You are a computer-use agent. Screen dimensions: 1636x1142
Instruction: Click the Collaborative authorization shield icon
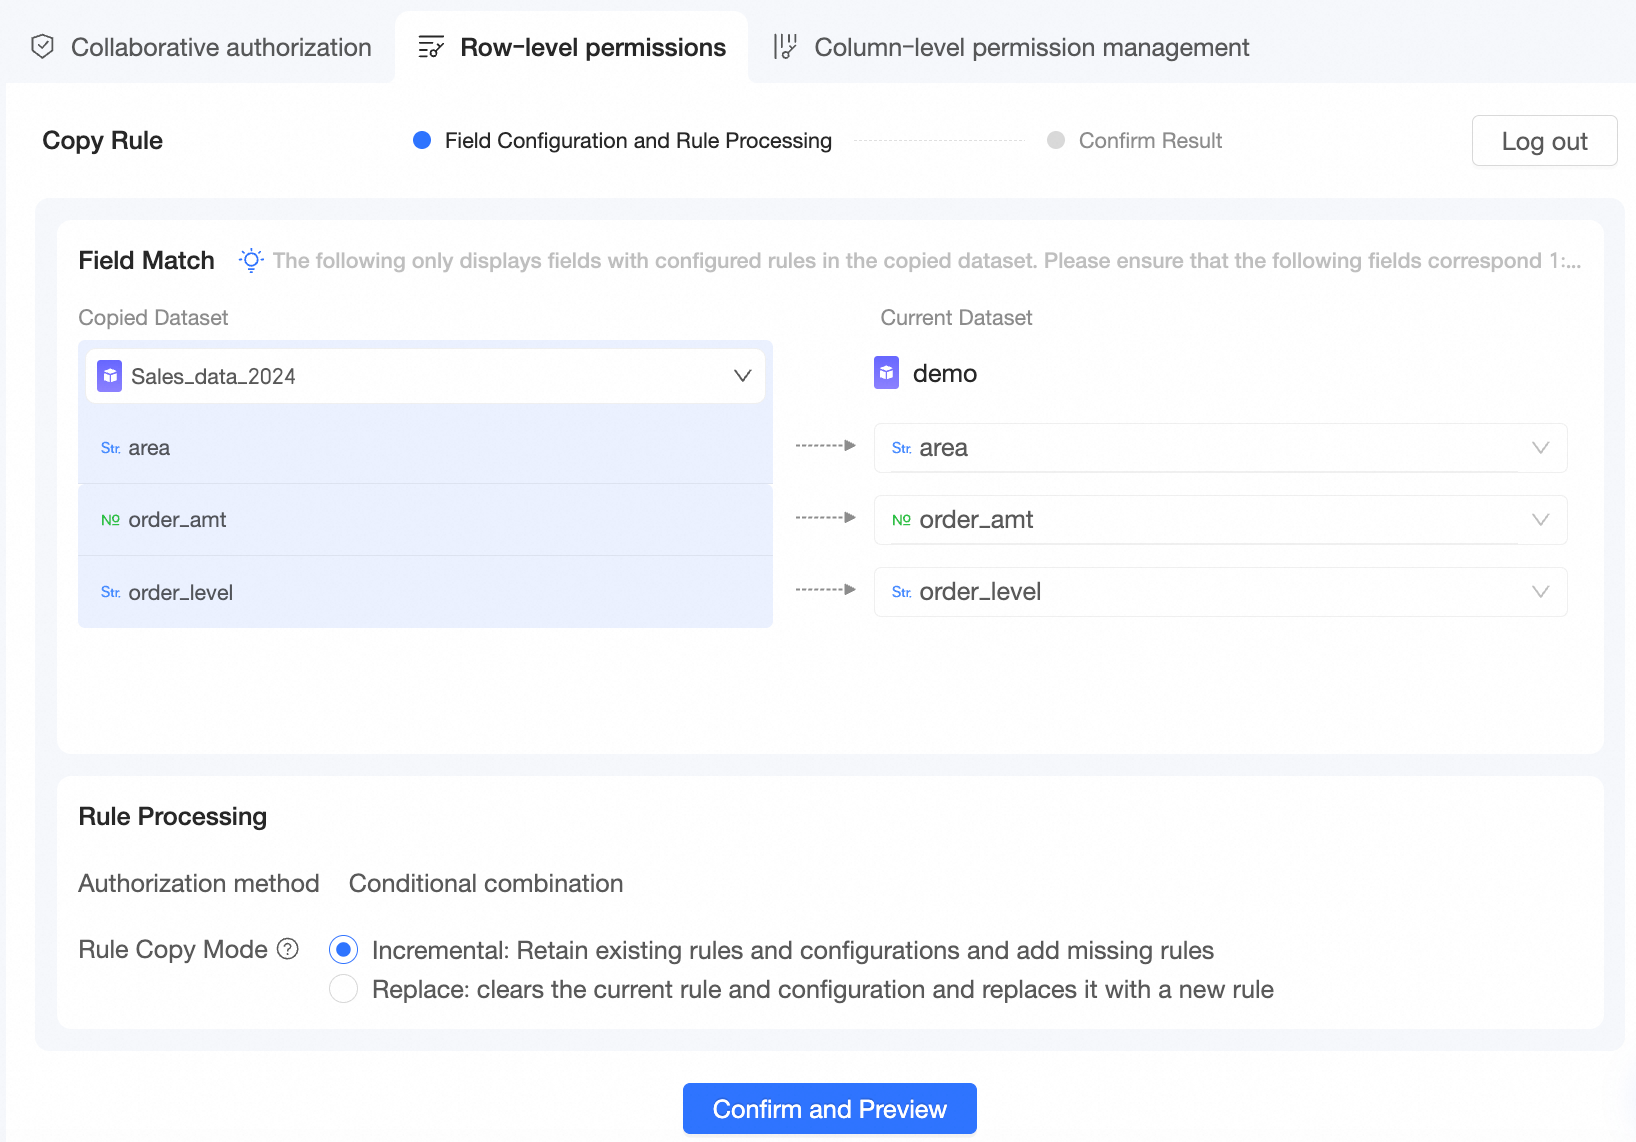tap(42, 47)
